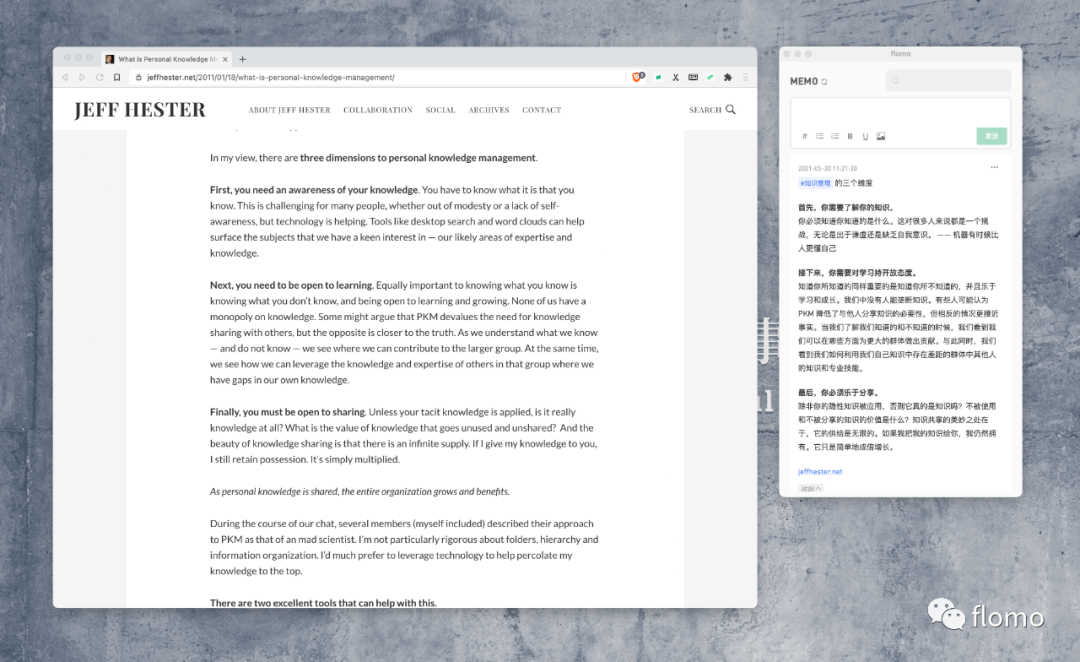Toggle underline formatting in flomo editor
Image resolution: width=1080 pixels, height=662 pixels.
click(865, 136)
